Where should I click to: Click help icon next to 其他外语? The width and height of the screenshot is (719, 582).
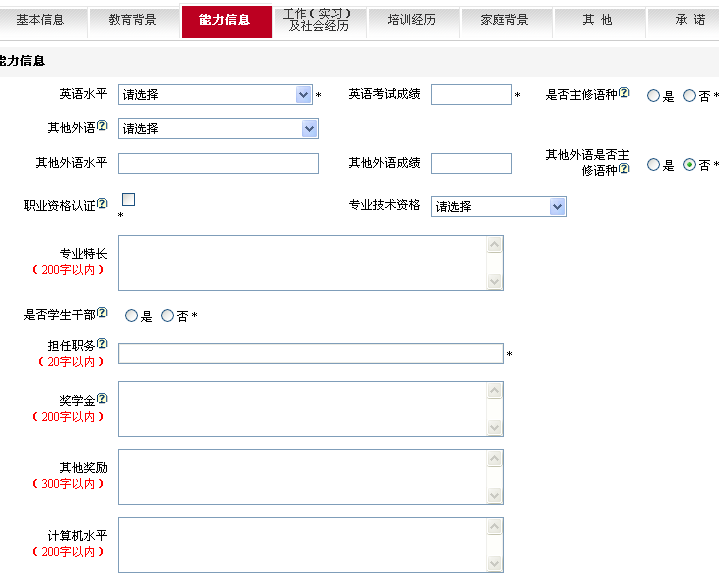pyautogui.click(x=102, y=127)
